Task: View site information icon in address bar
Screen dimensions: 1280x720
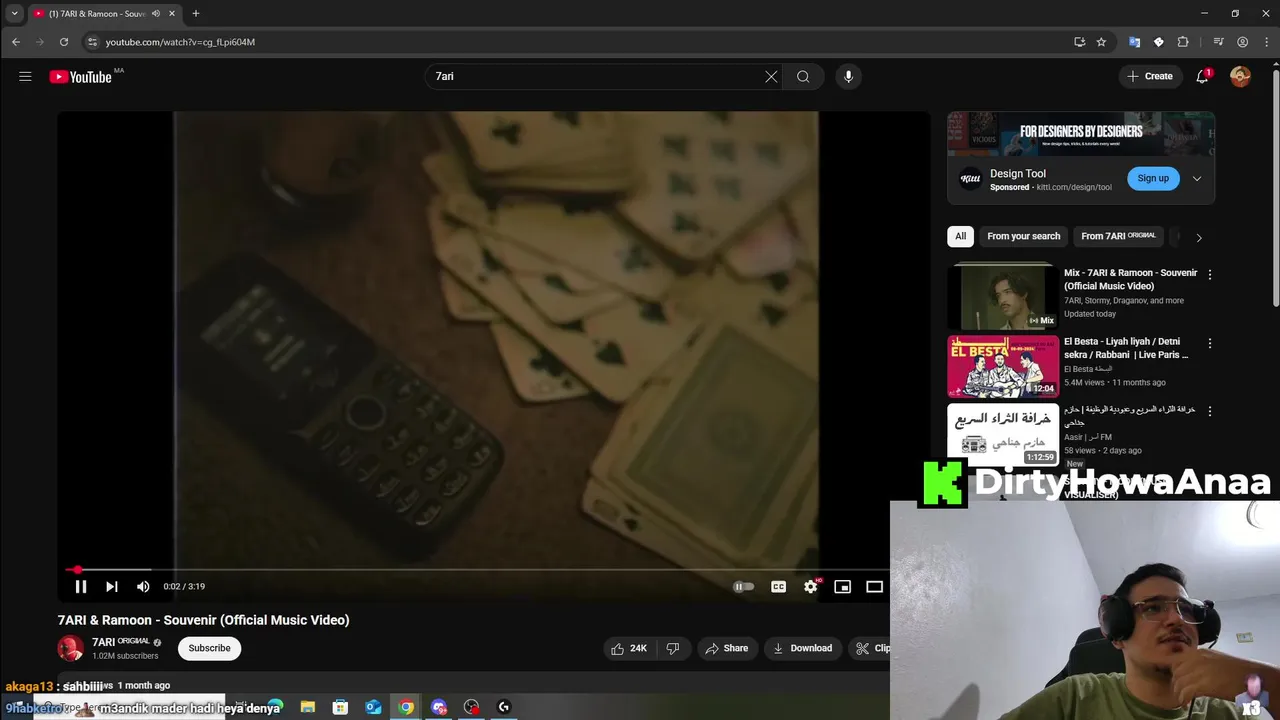Action: [x=92, y=42]
